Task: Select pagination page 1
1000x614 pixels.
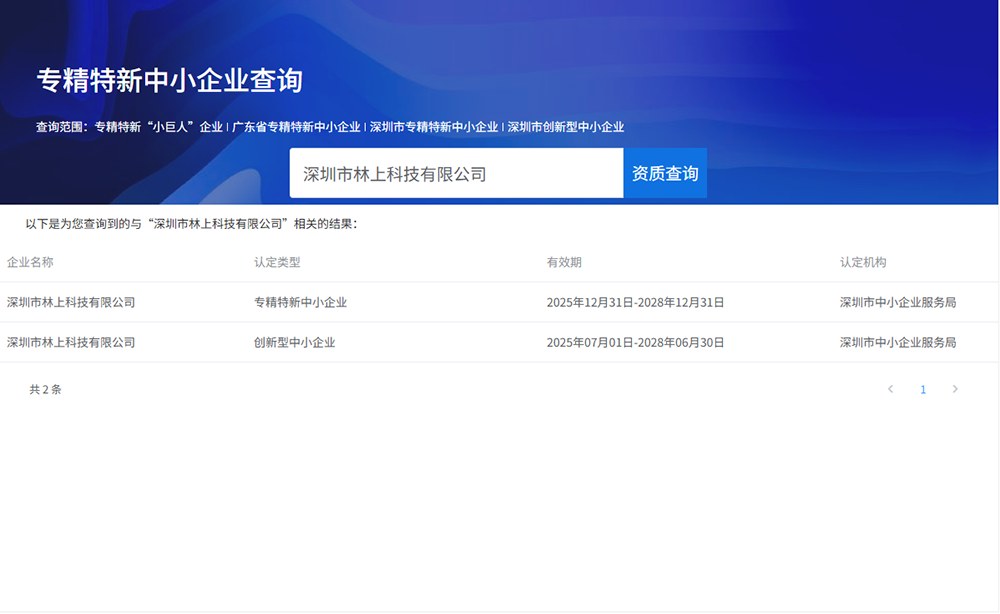Action: (x=923, y=390)
